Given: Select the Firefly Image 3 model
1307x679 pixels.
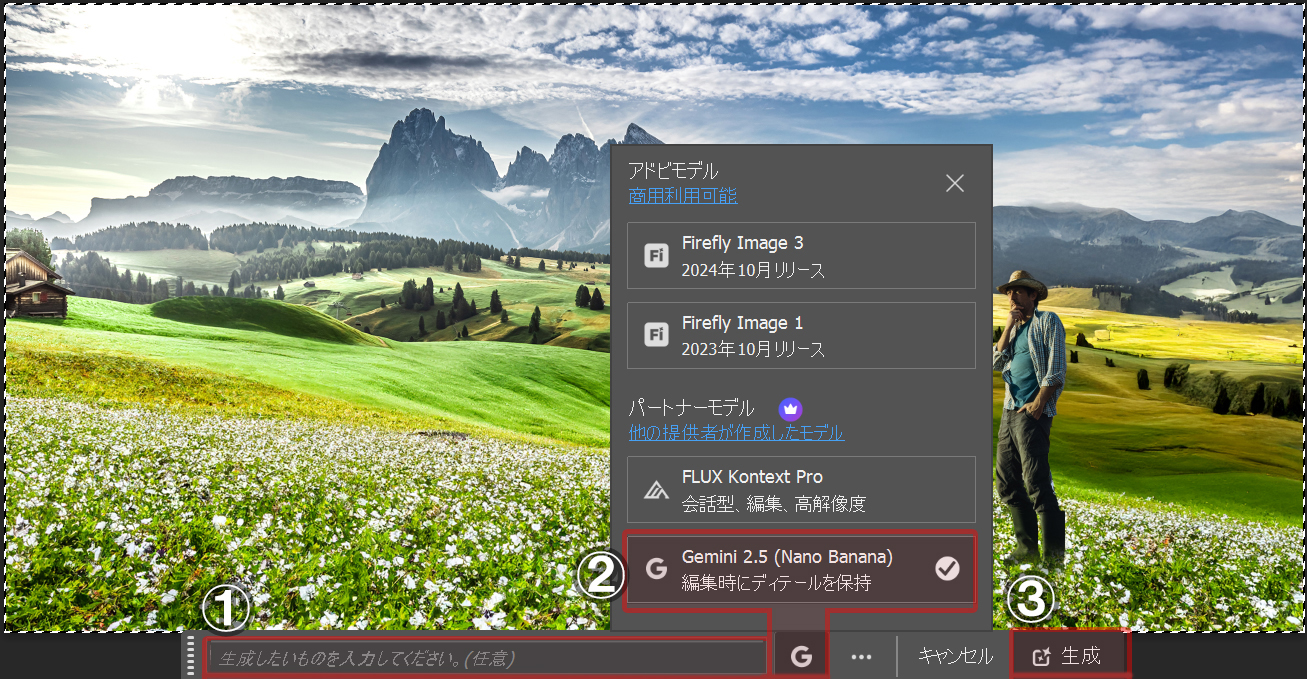Looking at the screenshot, I should coord(801,256).
